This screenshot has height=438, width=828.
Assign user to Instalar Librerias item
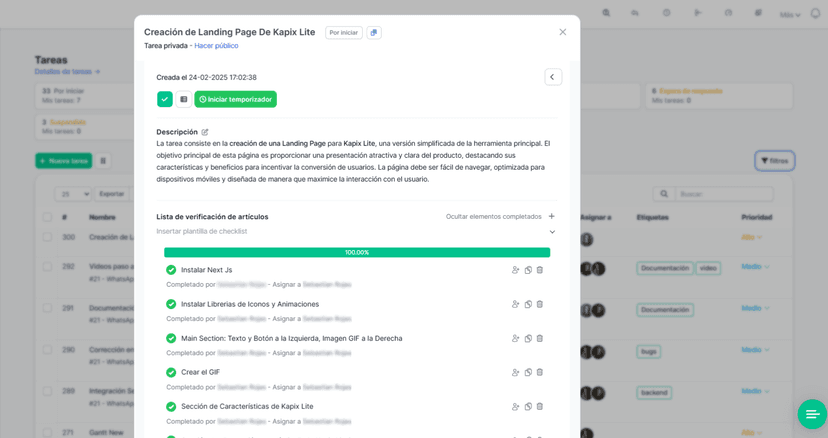click(x=515, y=304)
